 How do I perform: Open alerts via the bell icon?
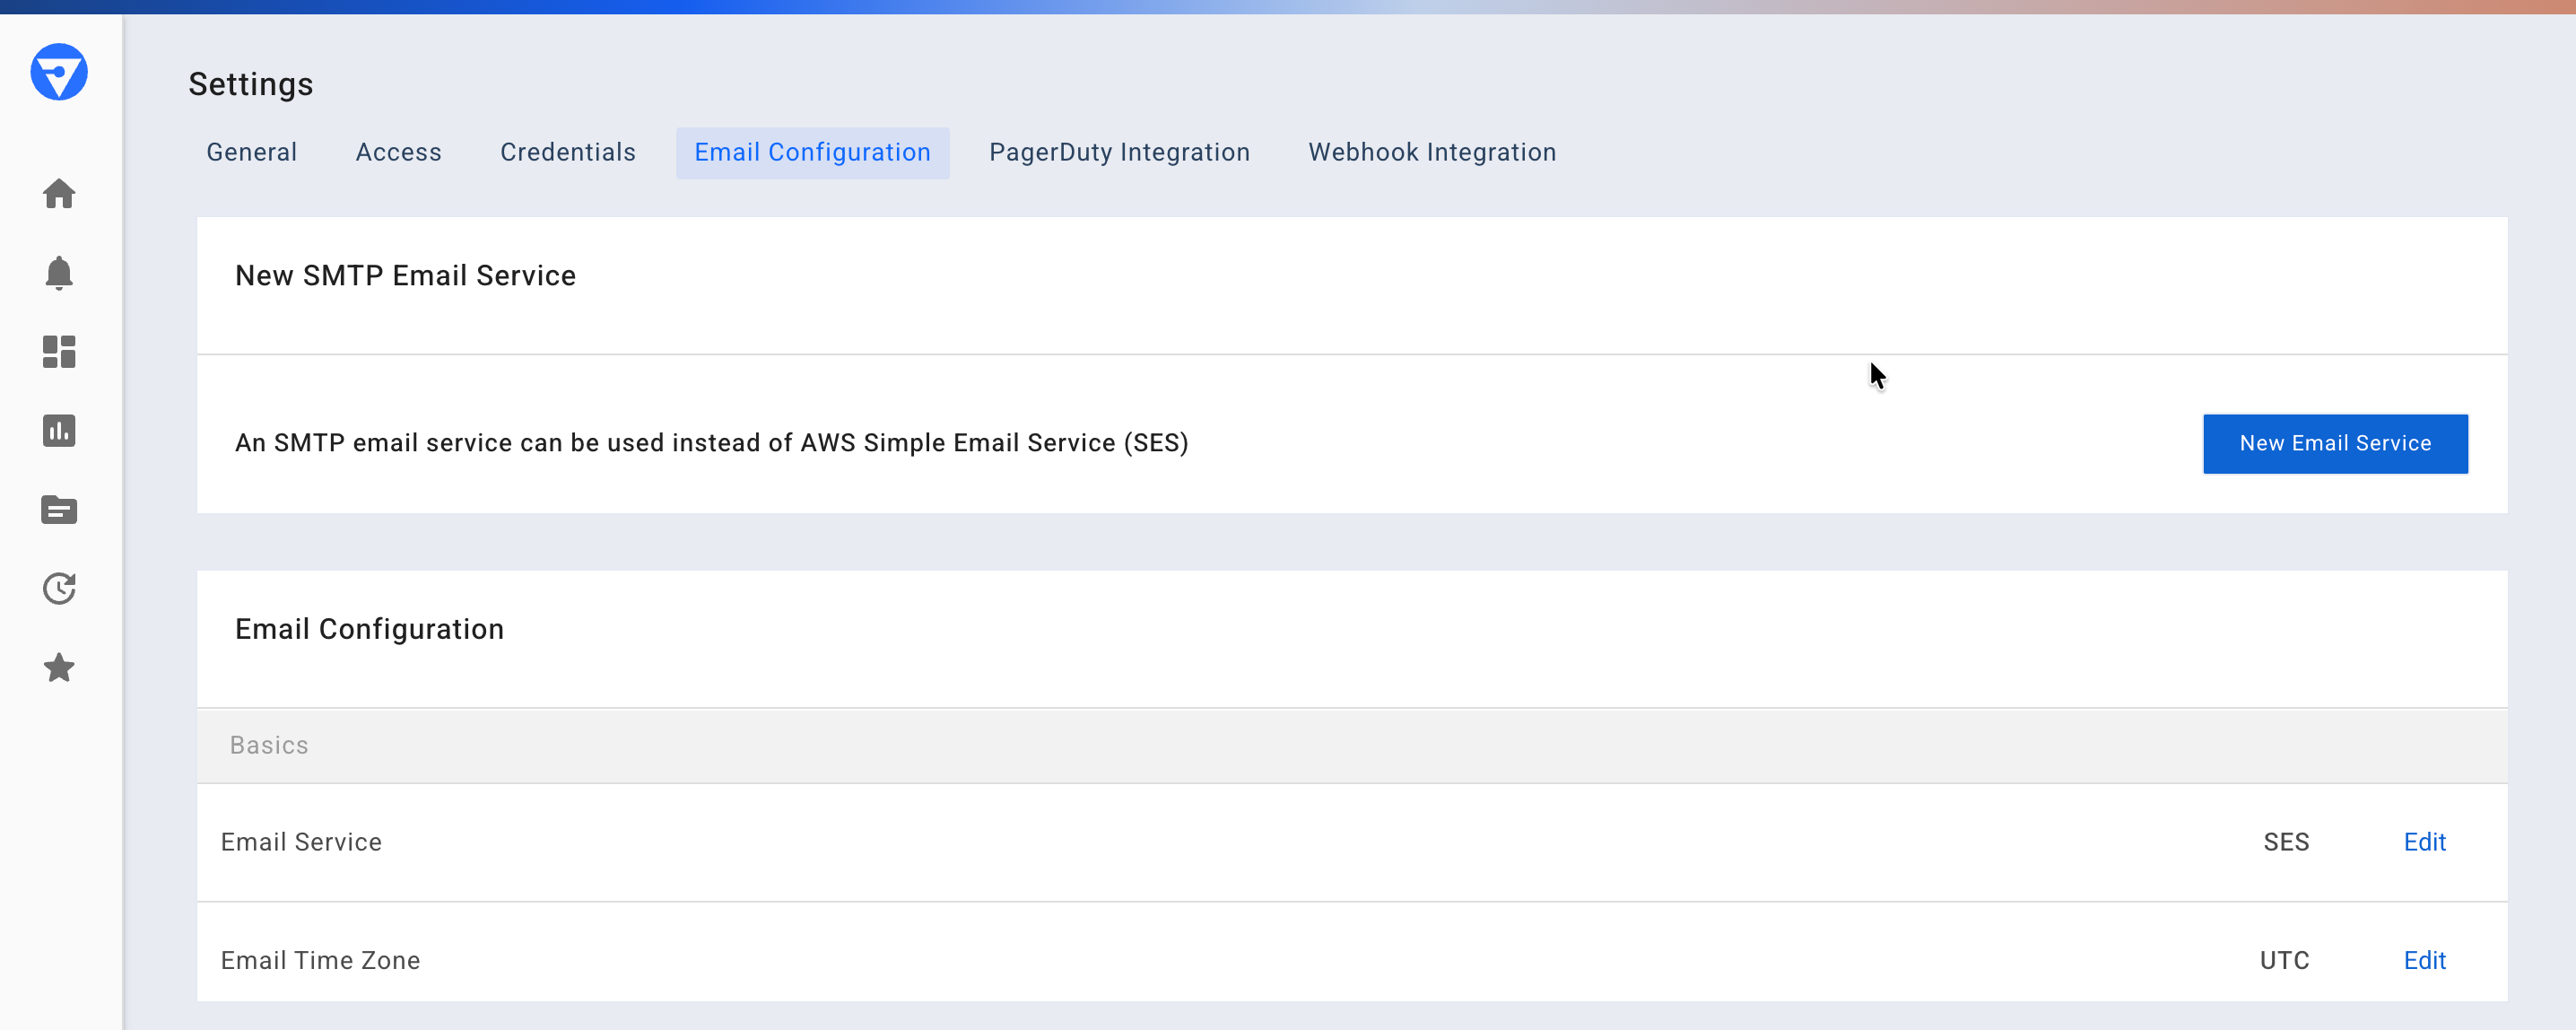[x=59, y=272]
